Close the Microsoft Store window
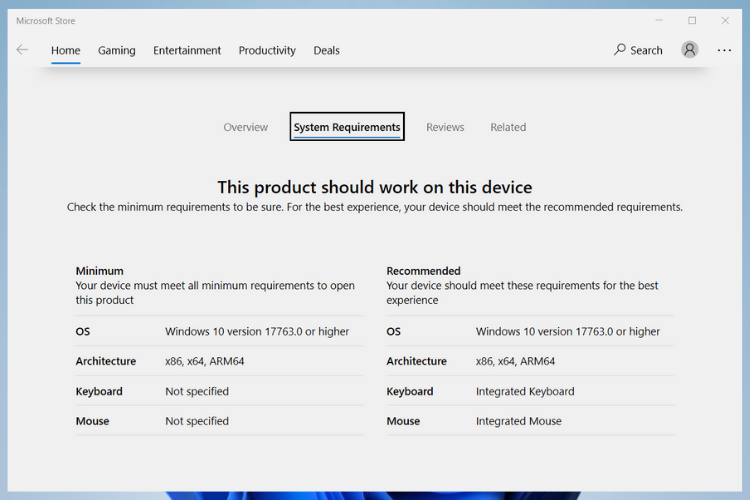 pos(725,20)
